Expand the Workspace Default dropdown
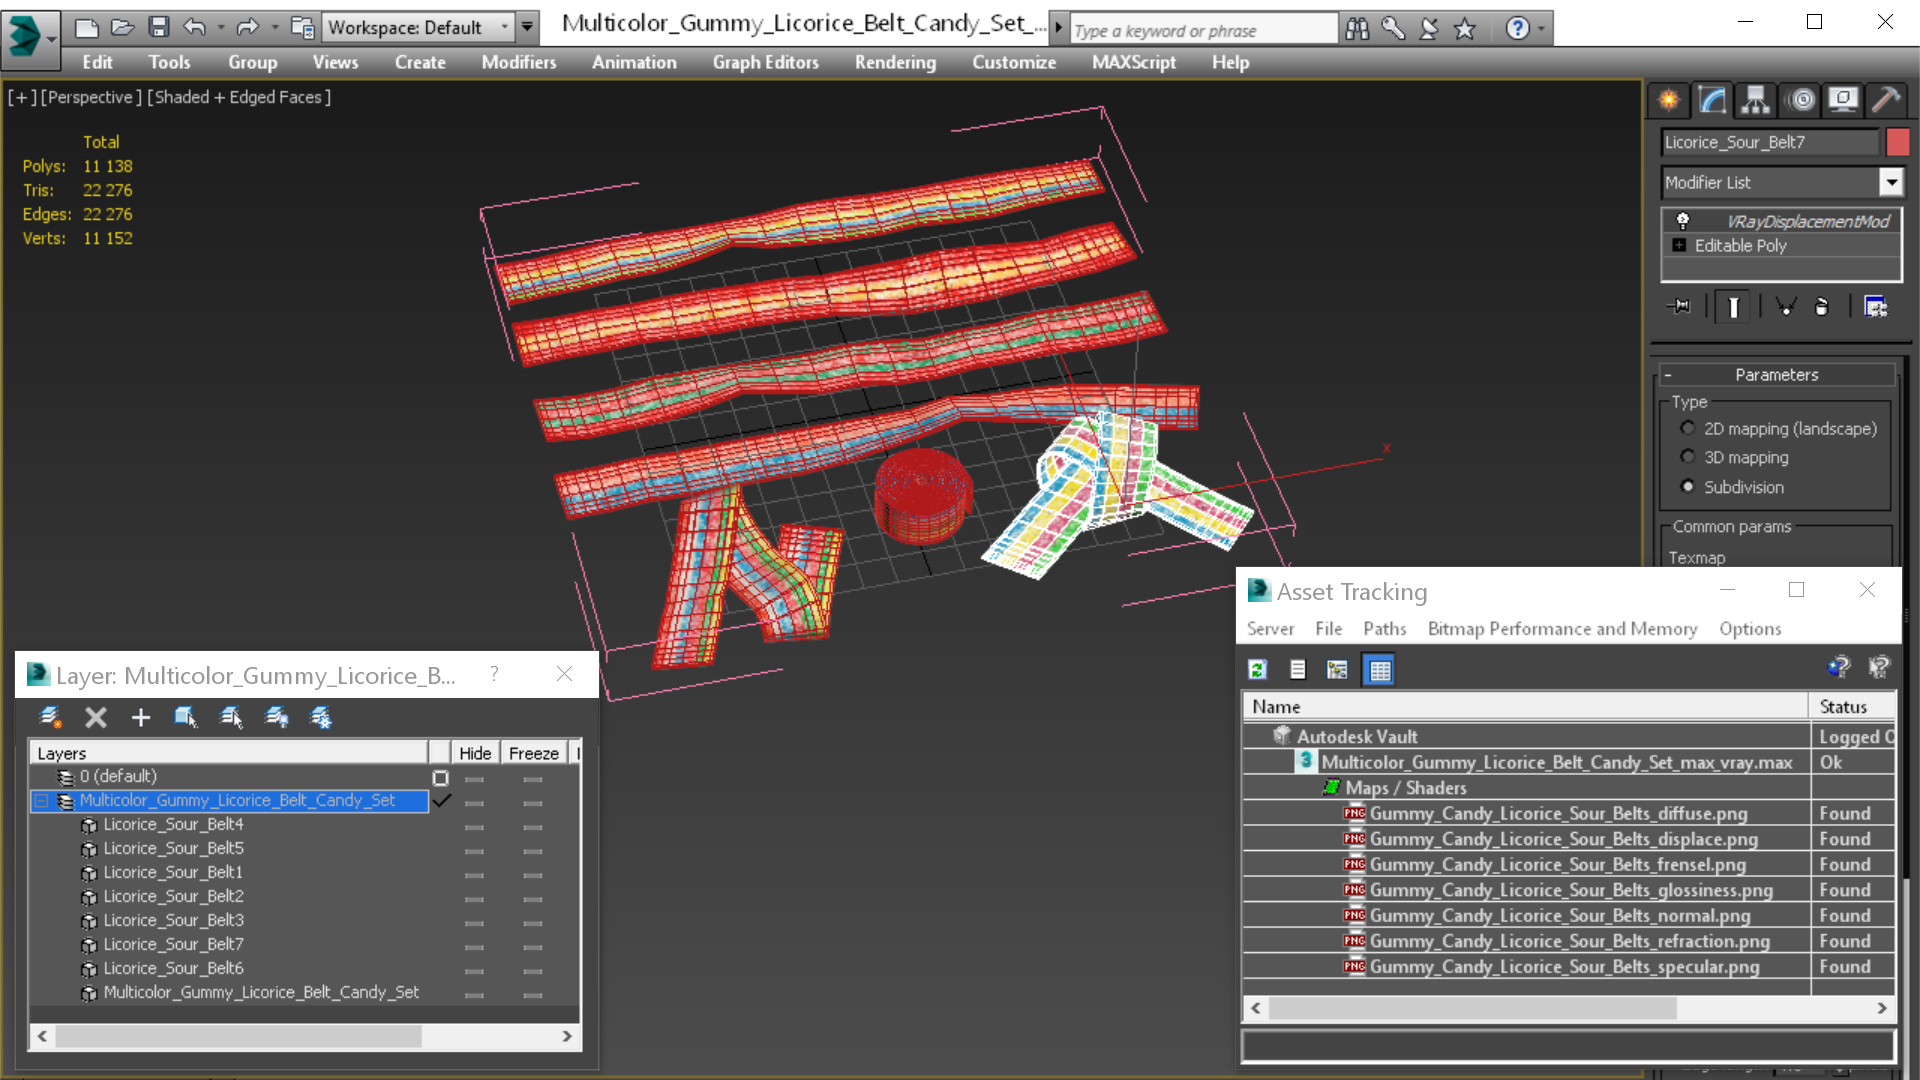Screen dimensions: 1920x1080 point(505,27)
